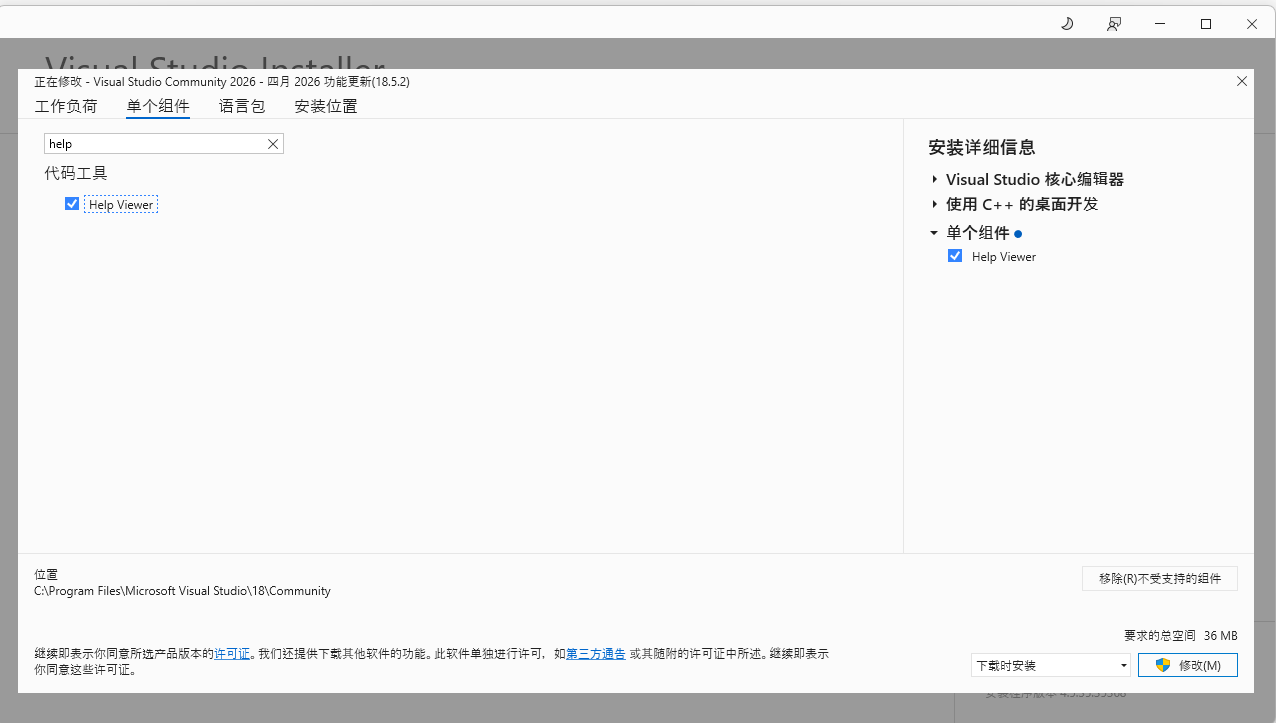Viewport: 1276px width, 723px height.
Task: Go to the 安装位置 tab
Action: tap(326, 106)
